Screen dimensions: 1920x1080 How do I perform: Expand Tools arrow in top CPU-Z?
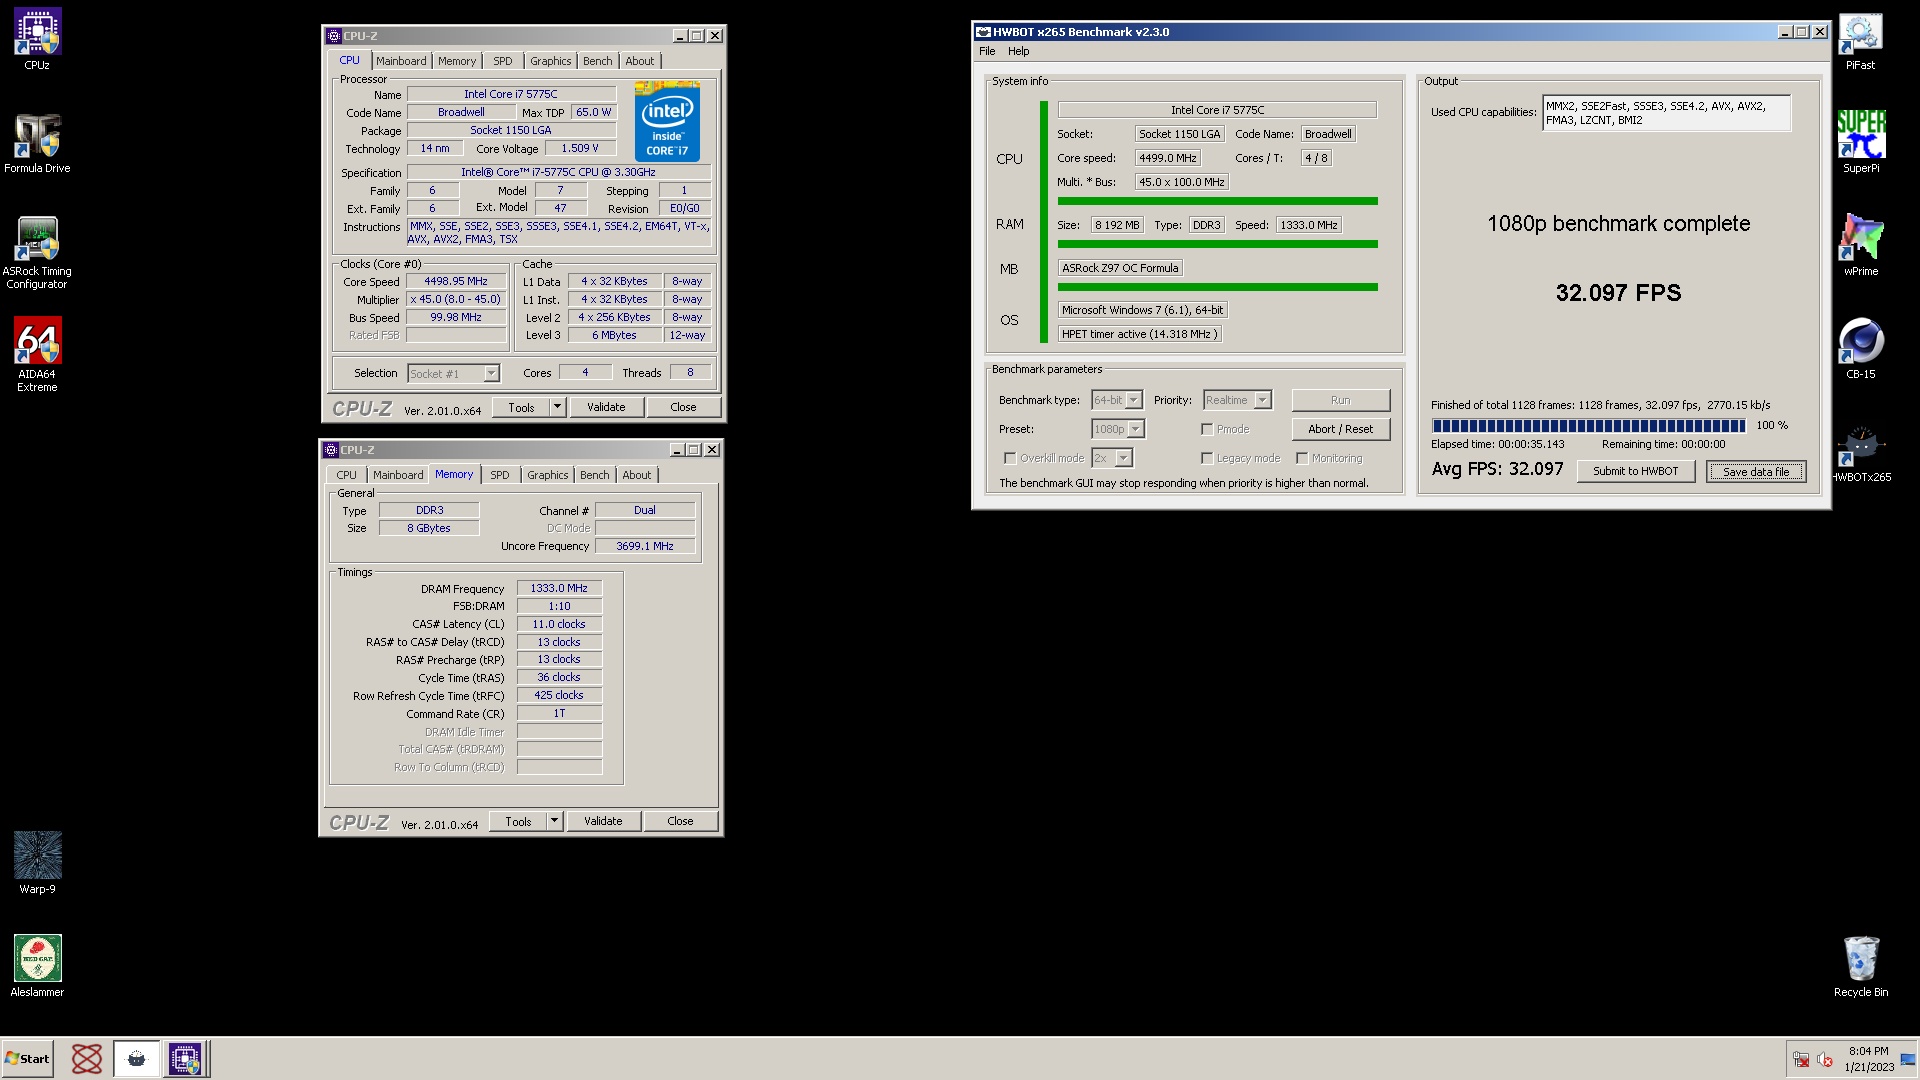(558, 407)
